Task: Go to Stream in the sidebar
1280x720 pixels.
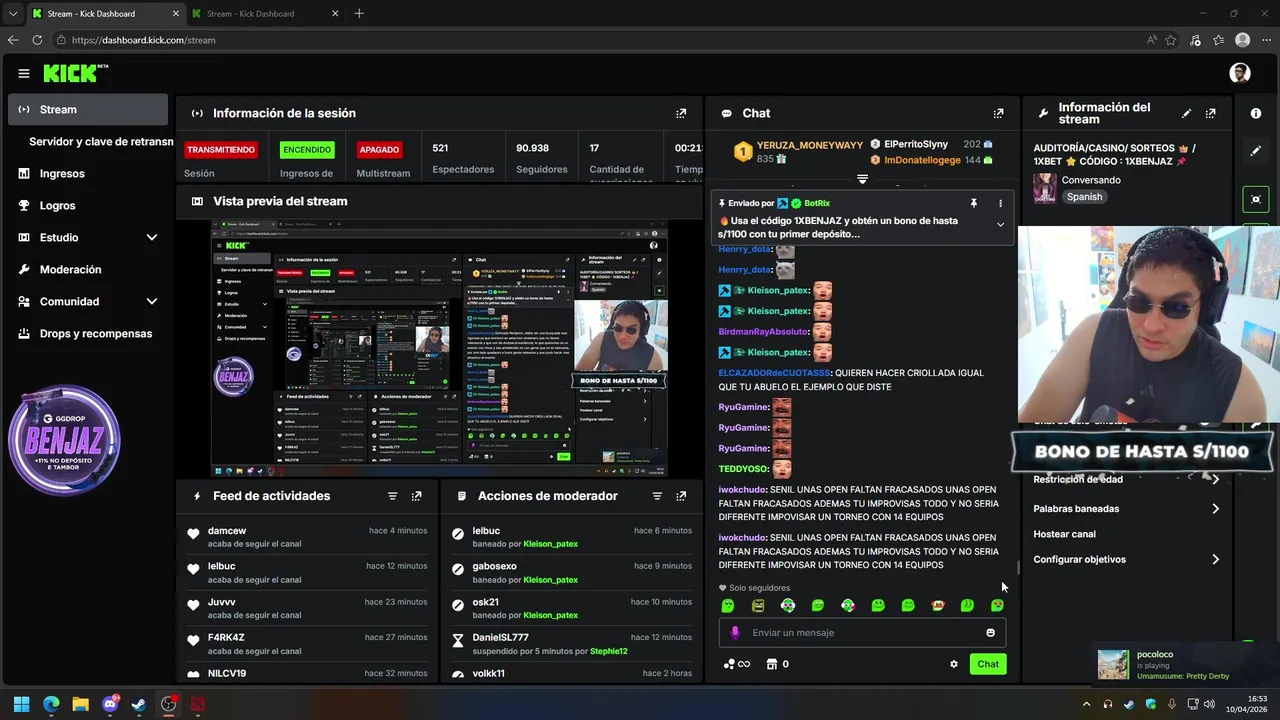Action: click(x=88, y=110)
